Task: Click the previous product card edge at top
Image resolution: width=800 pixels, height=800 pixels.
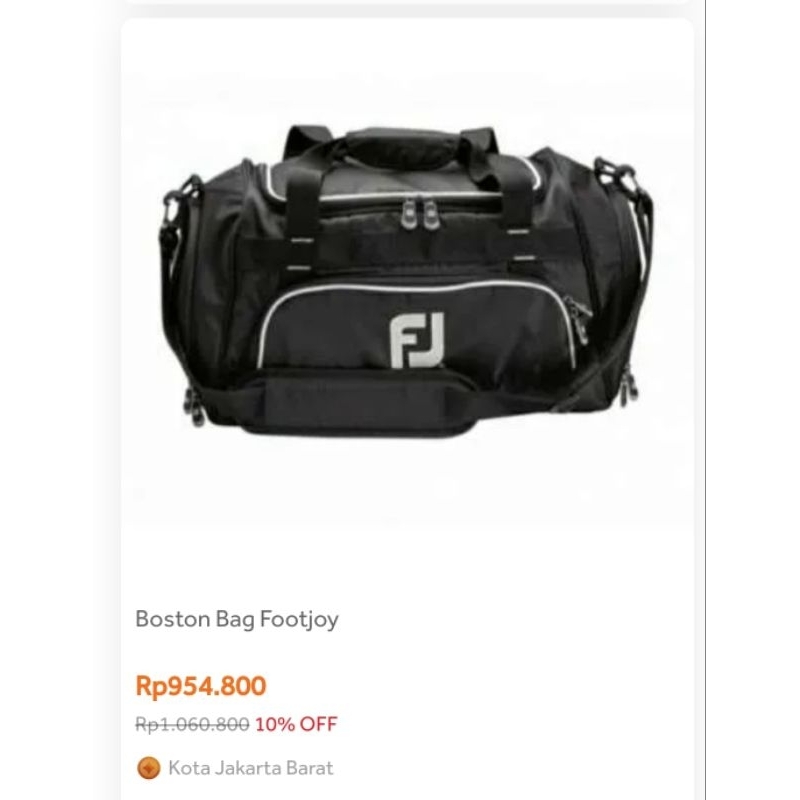Action: 407,2
